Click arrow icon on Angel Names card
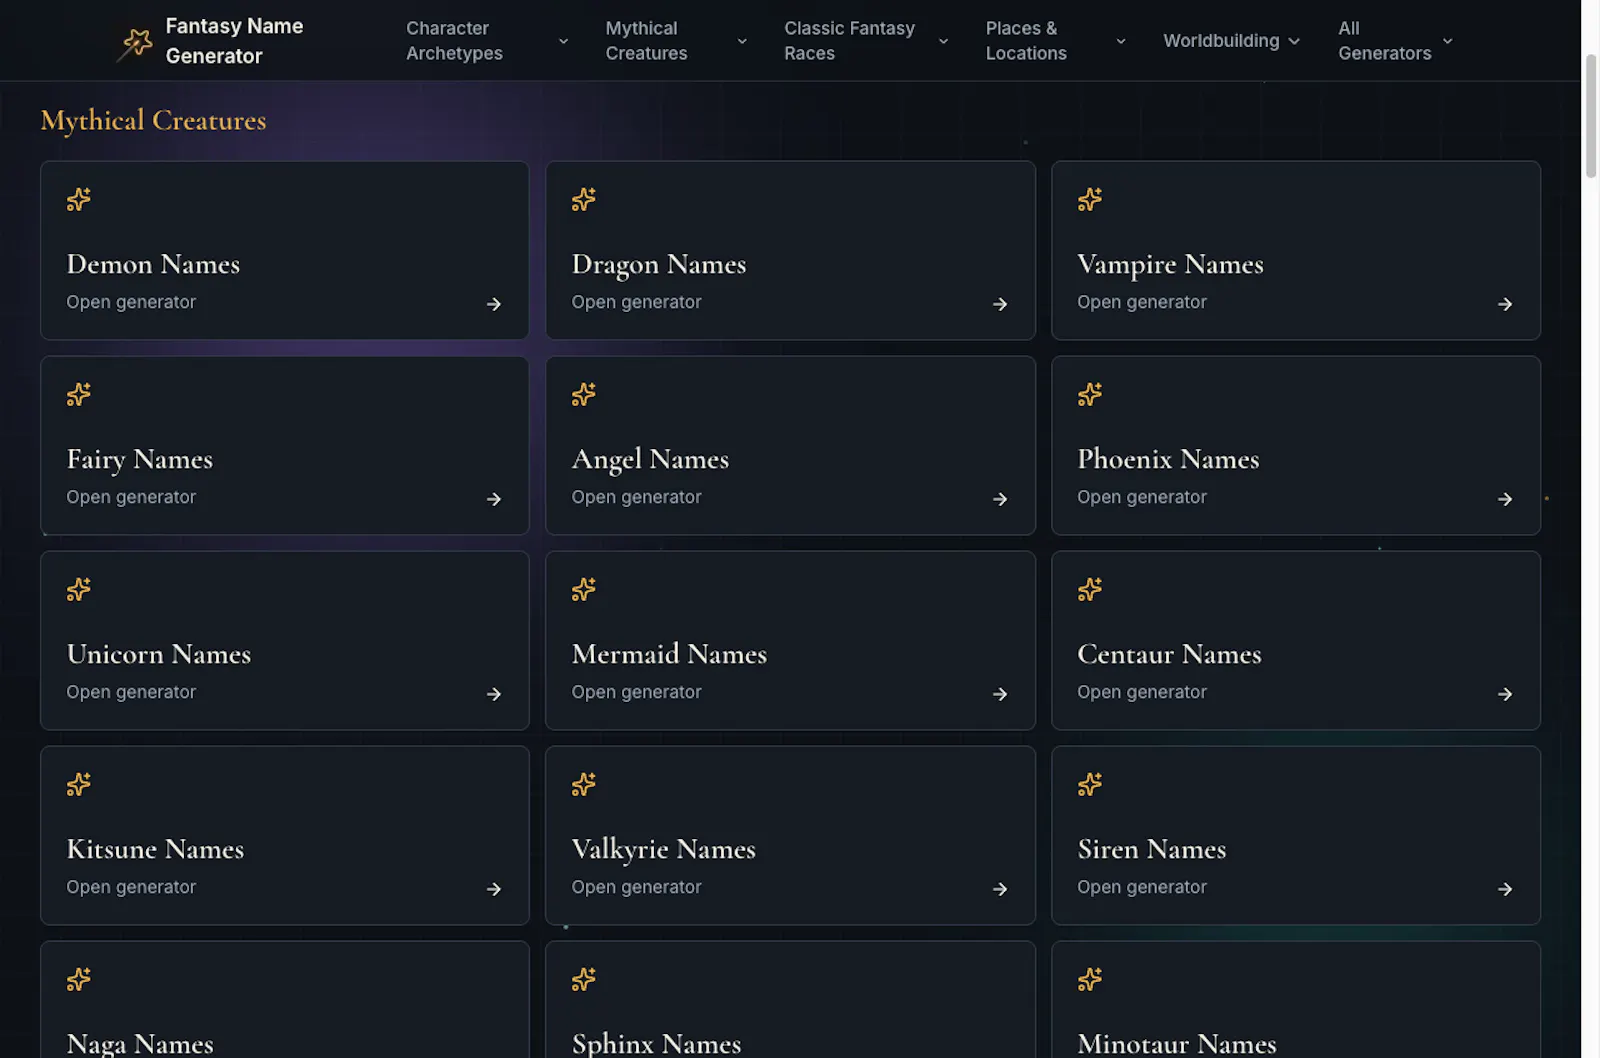This screenshot has height=1058, width=1600. point(1000,499)
